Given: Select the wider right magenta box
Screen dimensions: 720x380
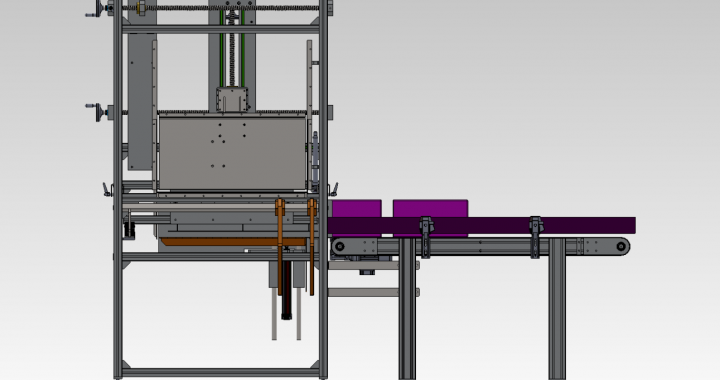Looking at the screenshot, I should tap(431, 208).
